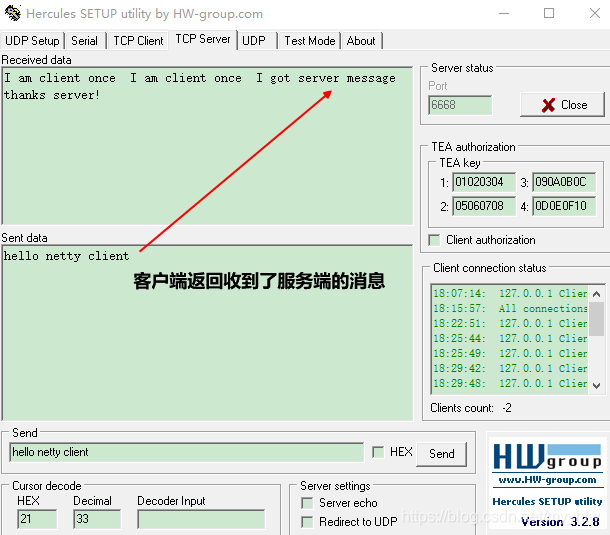Select the 18:22:51 connection log entry
This screenshot has height=535, width=610.
(510, 323)
